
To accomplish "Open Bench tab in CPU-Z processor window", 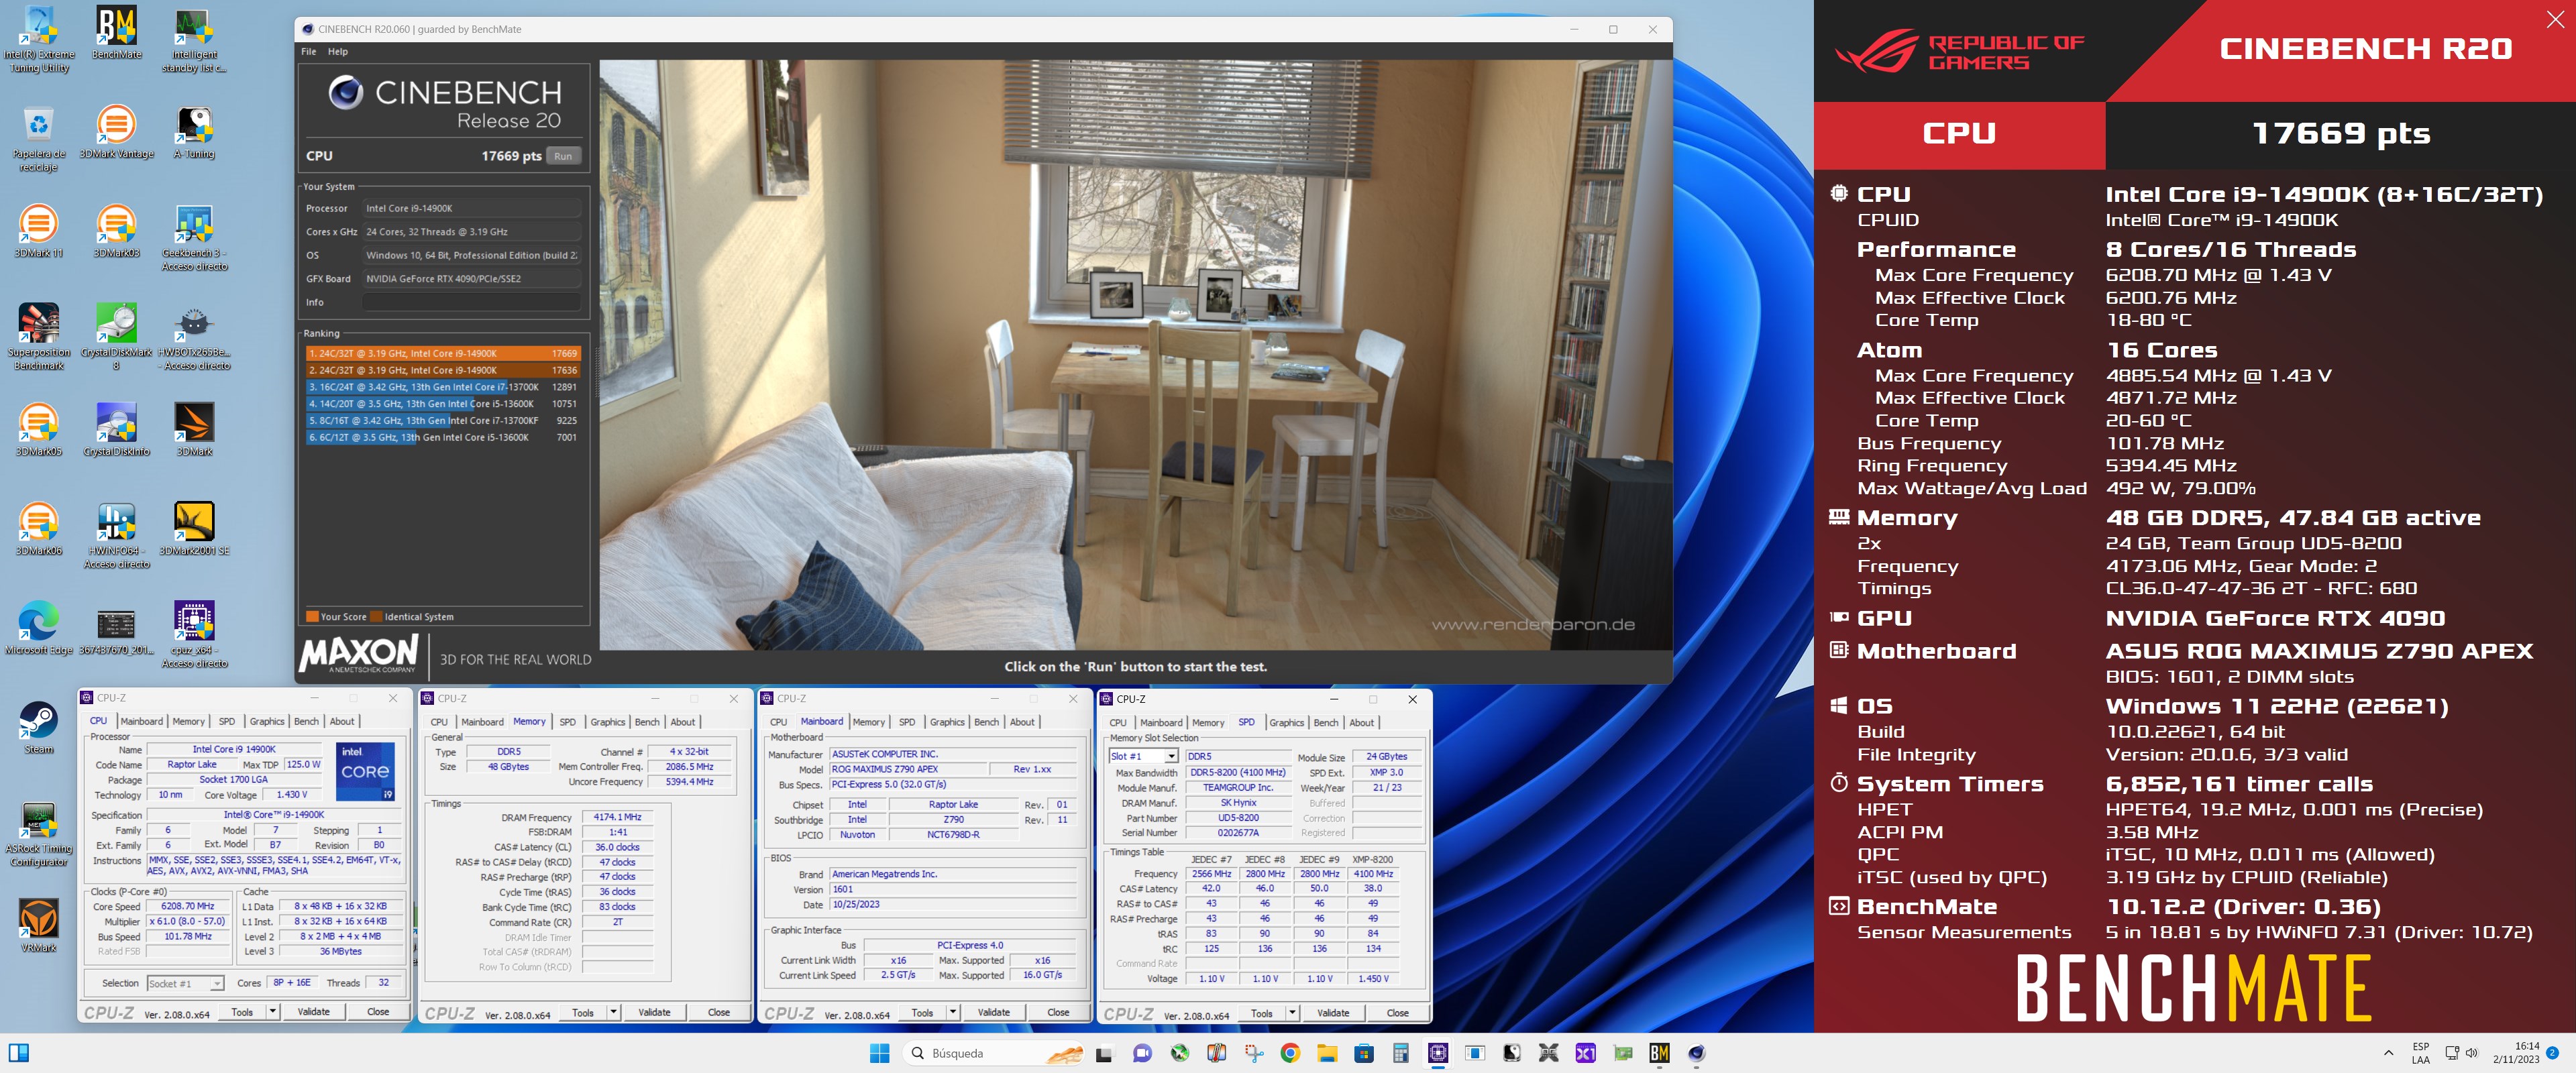I will pyautogui.click(x=306, y=721).
